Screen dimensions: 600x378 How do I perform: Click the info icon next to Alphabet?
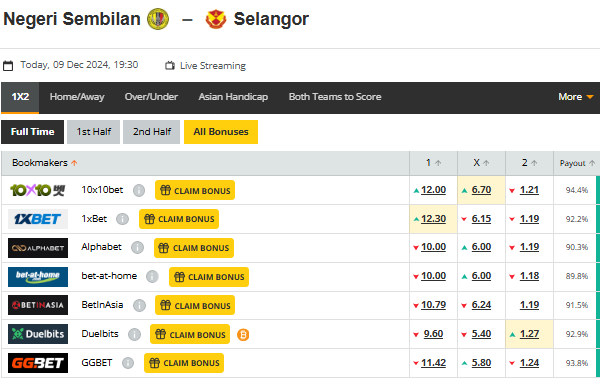[x=137, y=248]
